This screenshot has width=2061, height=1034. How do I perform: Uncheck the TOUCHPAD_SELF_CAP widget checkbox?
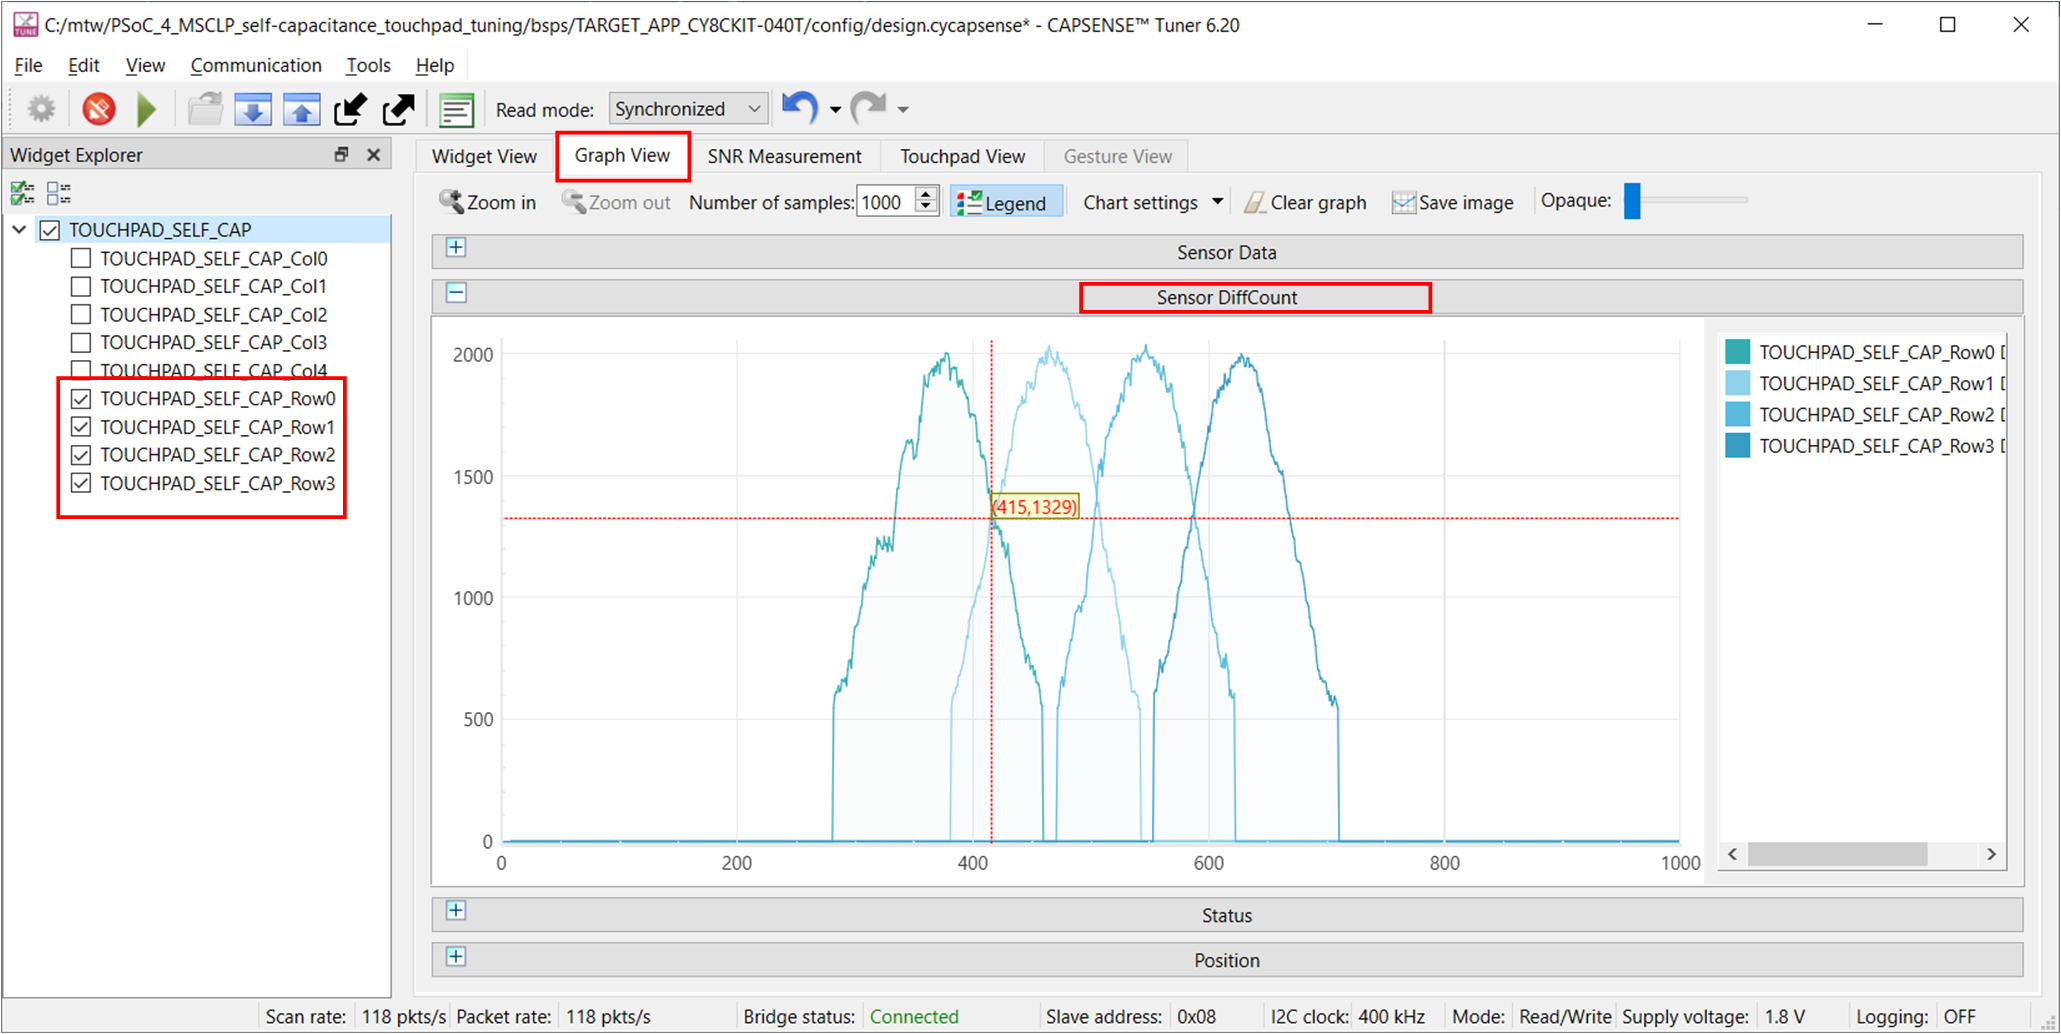50,230
